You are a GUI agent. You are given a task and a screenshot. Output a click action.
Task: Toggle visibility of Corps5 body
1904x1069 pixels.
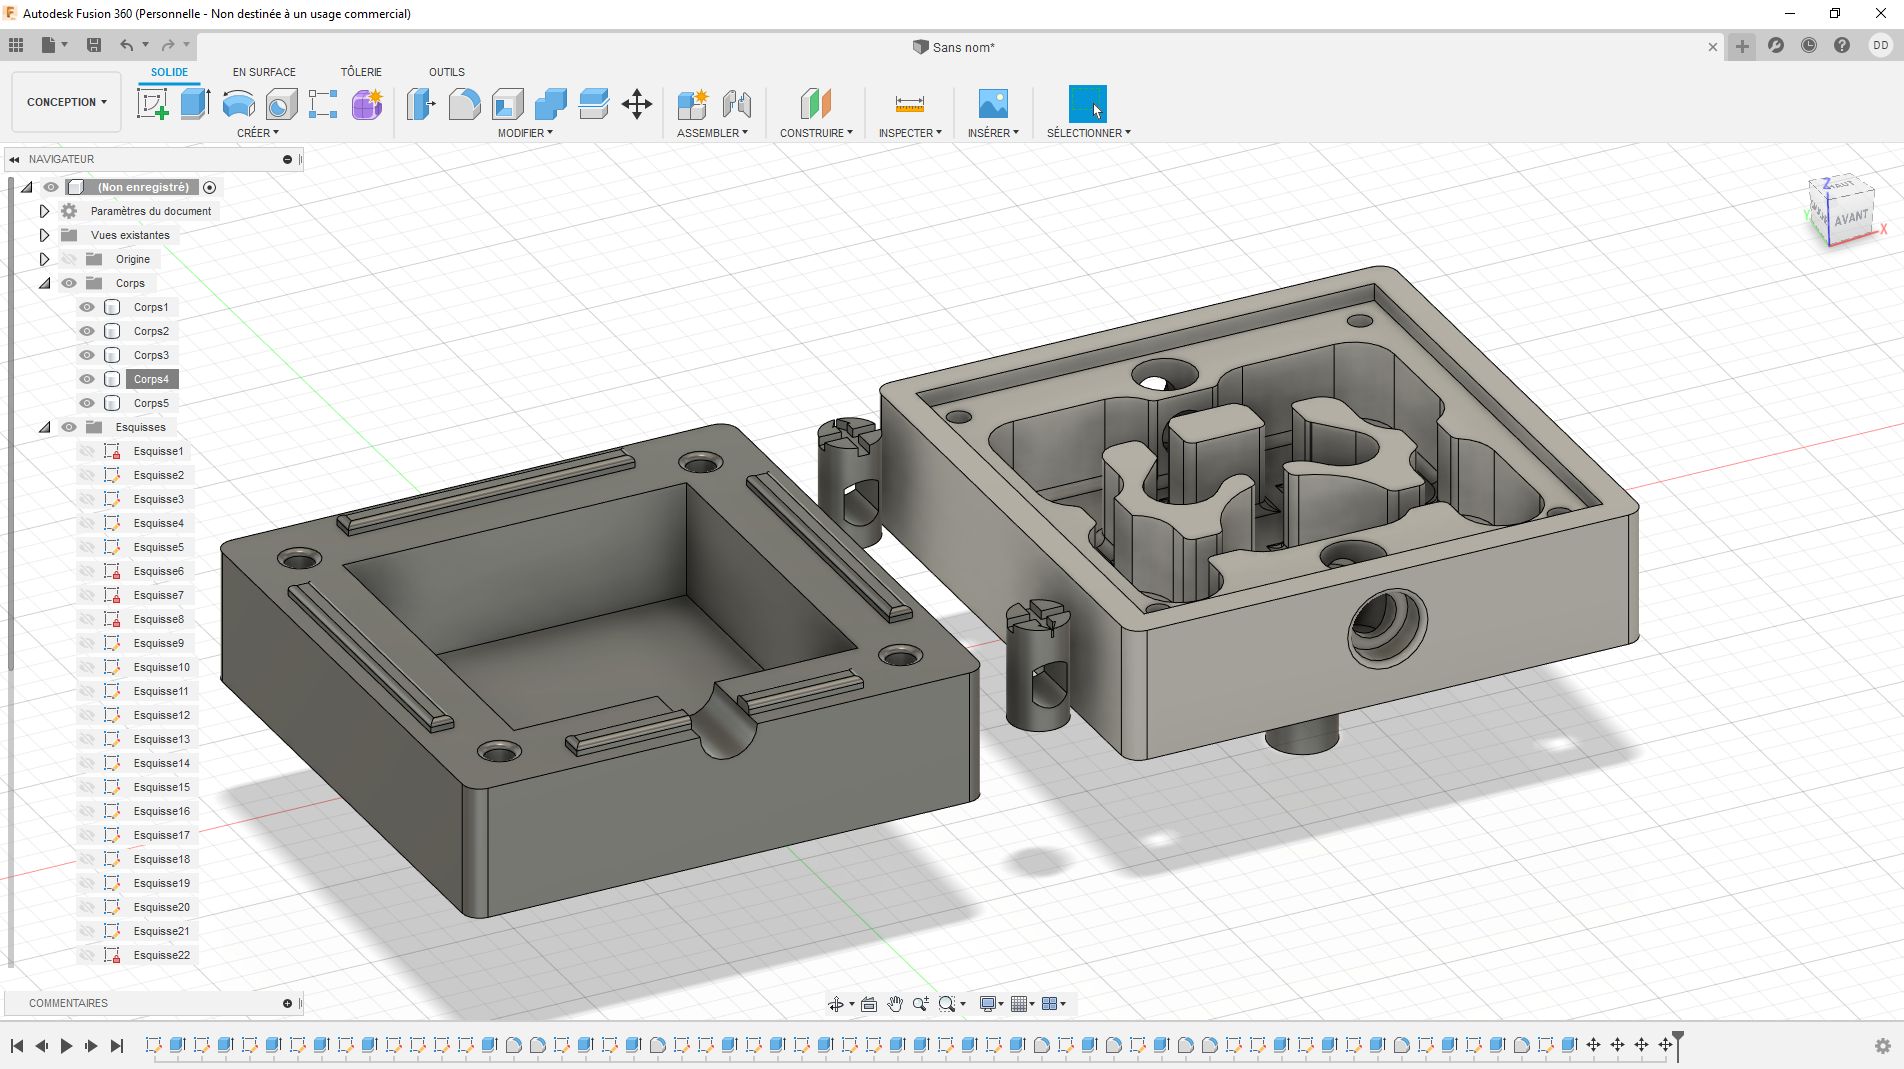pyautogui.click(x=87, y=403)
